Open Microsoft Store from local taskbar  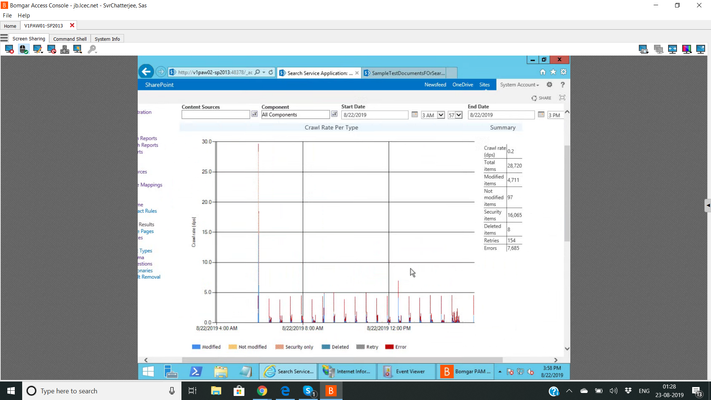pos(239,391)
